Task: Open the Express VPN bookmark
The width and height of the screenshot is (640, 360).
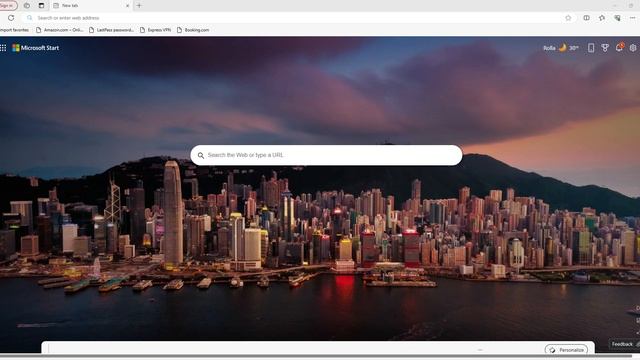Action: (156, 30)
